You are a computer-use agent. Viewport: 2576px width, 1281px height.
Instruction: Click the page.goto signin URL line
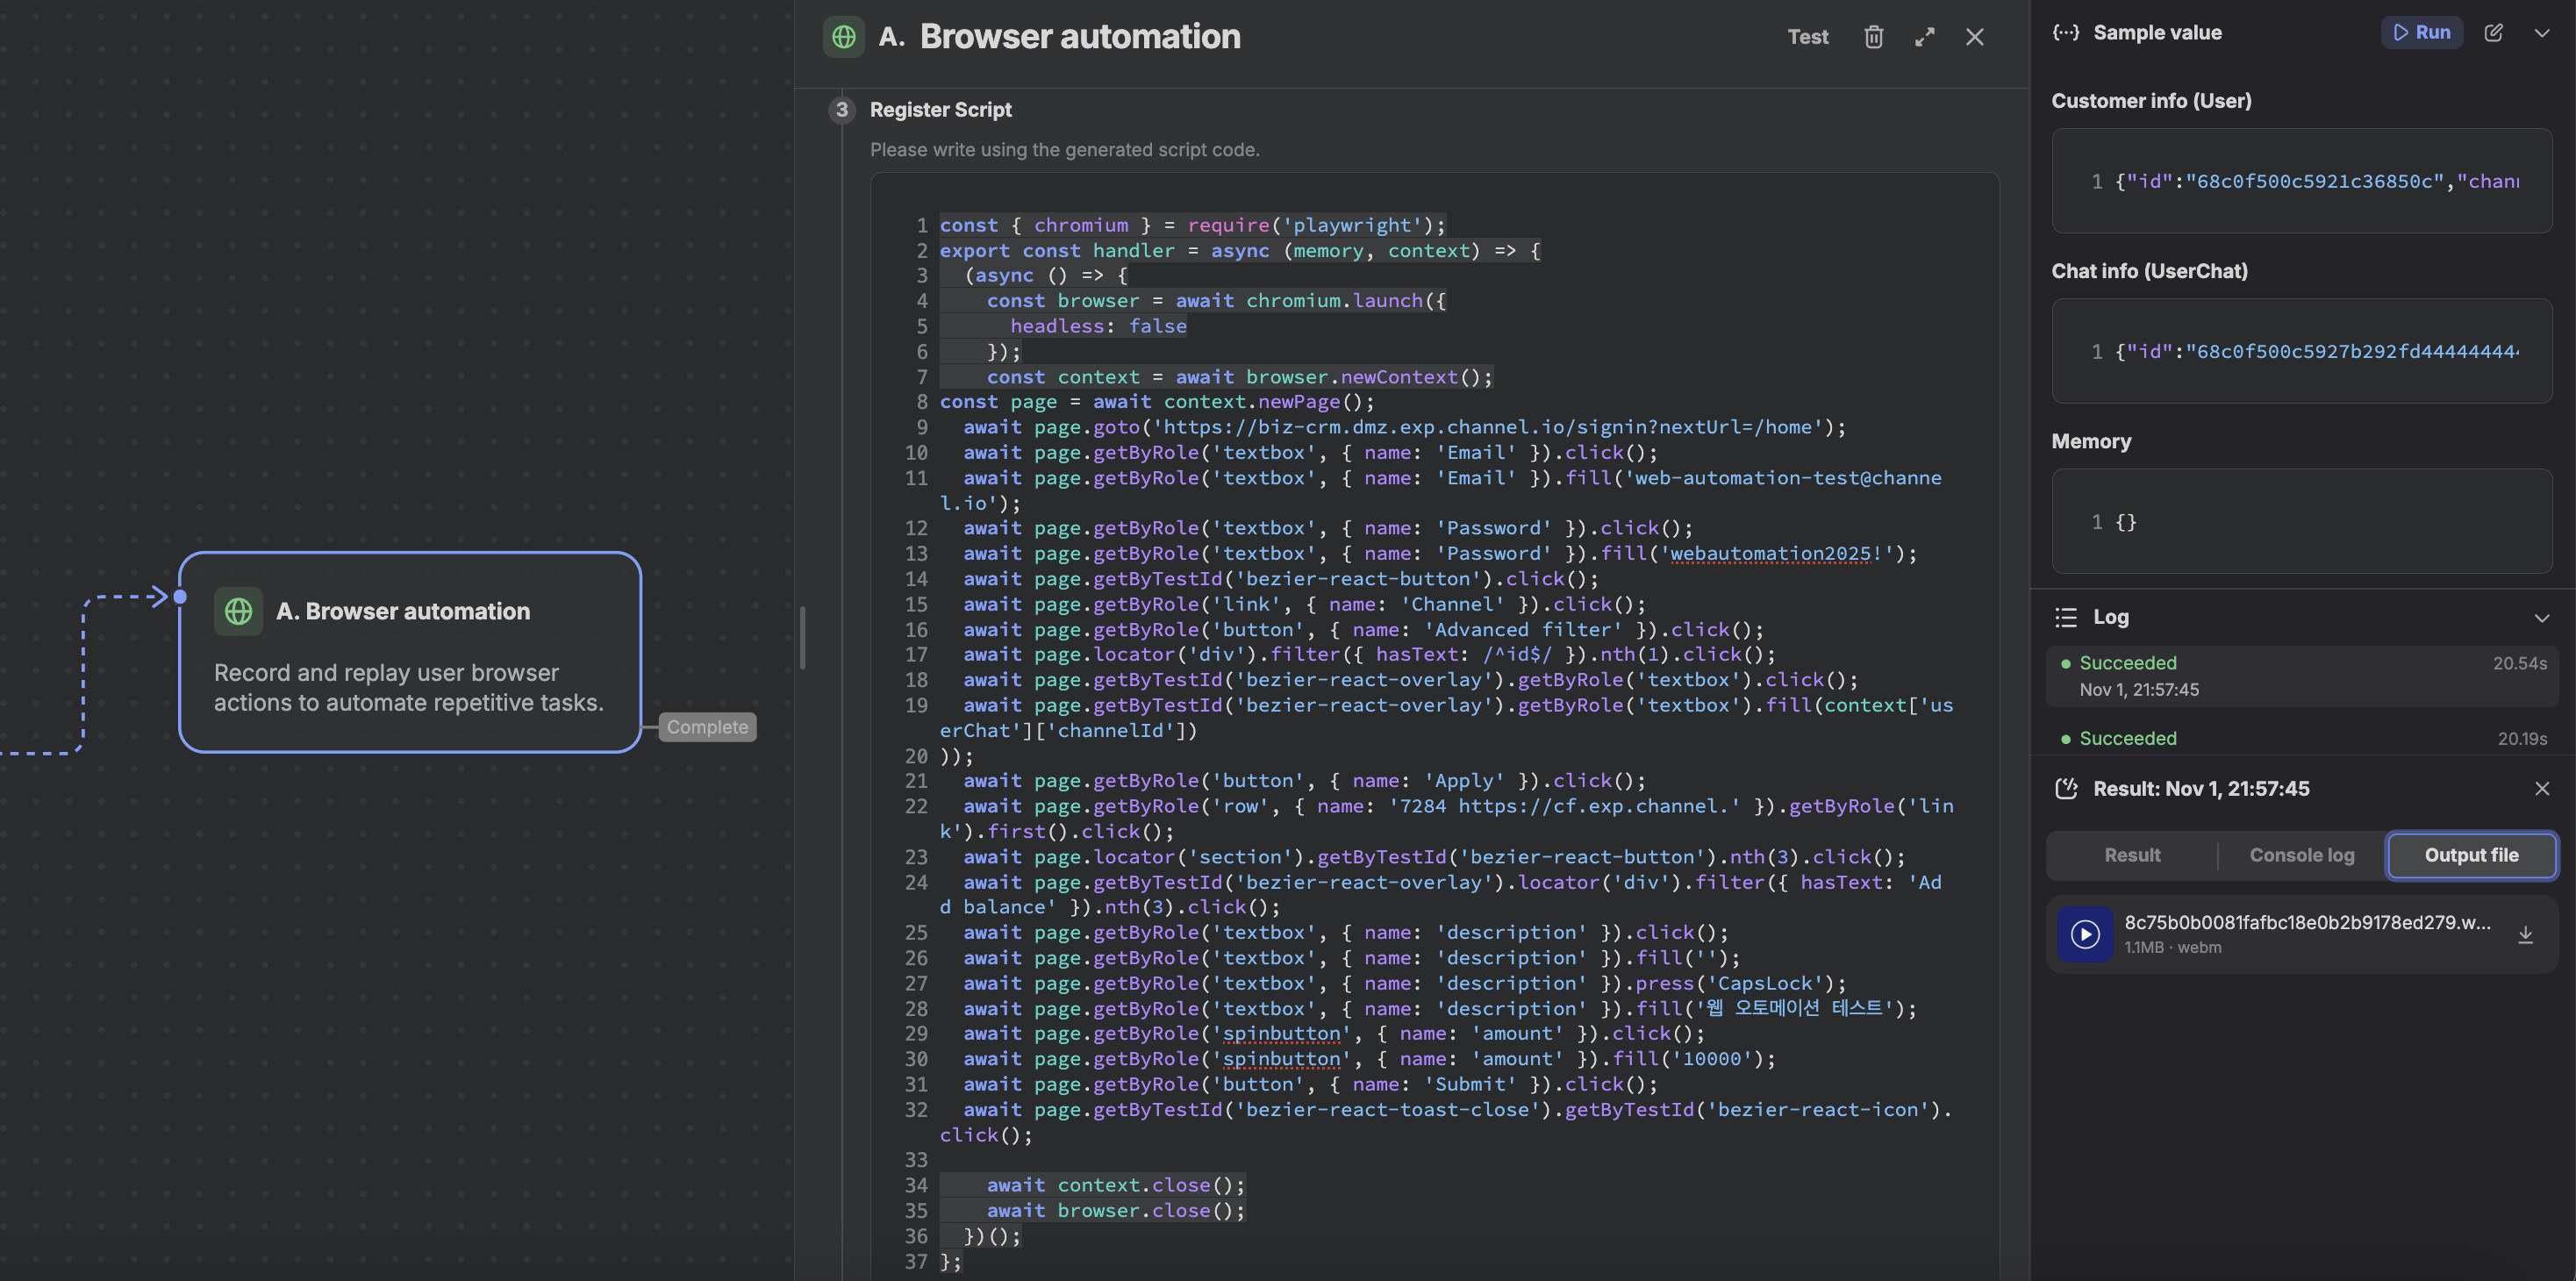[x=1404, y=427]
